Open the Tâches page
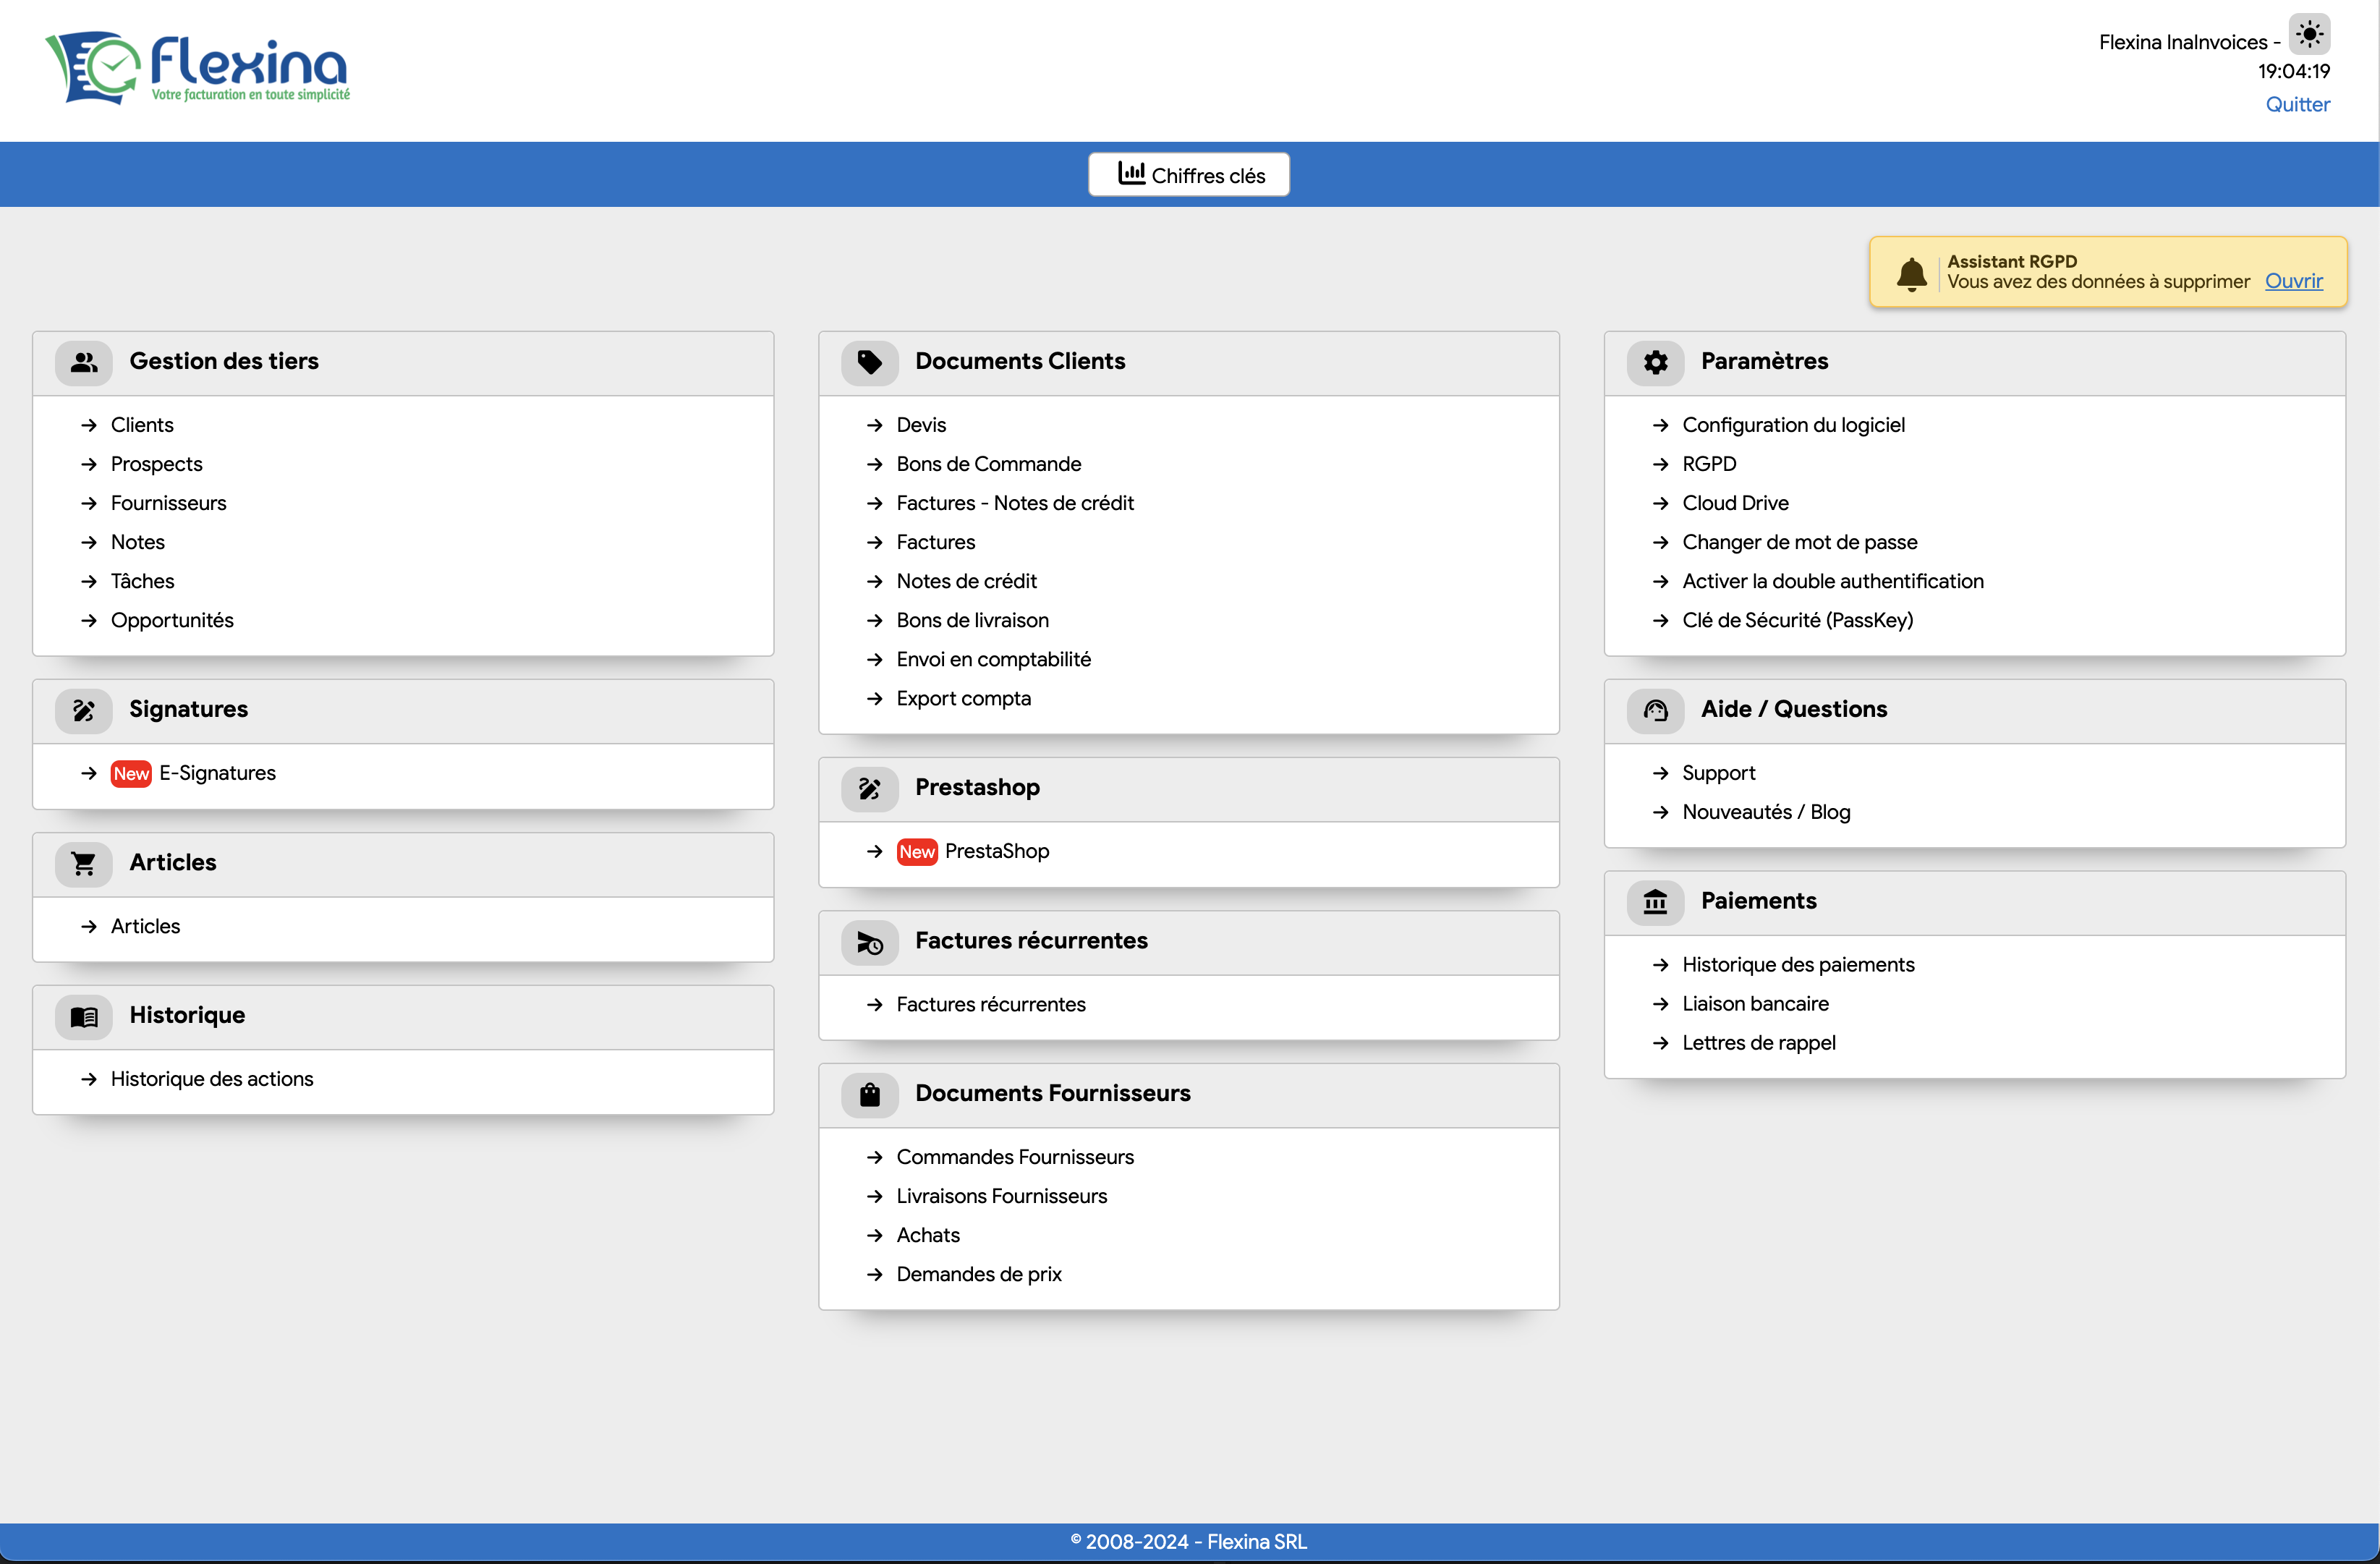The image size is (2380, 1564). (143, 581)
